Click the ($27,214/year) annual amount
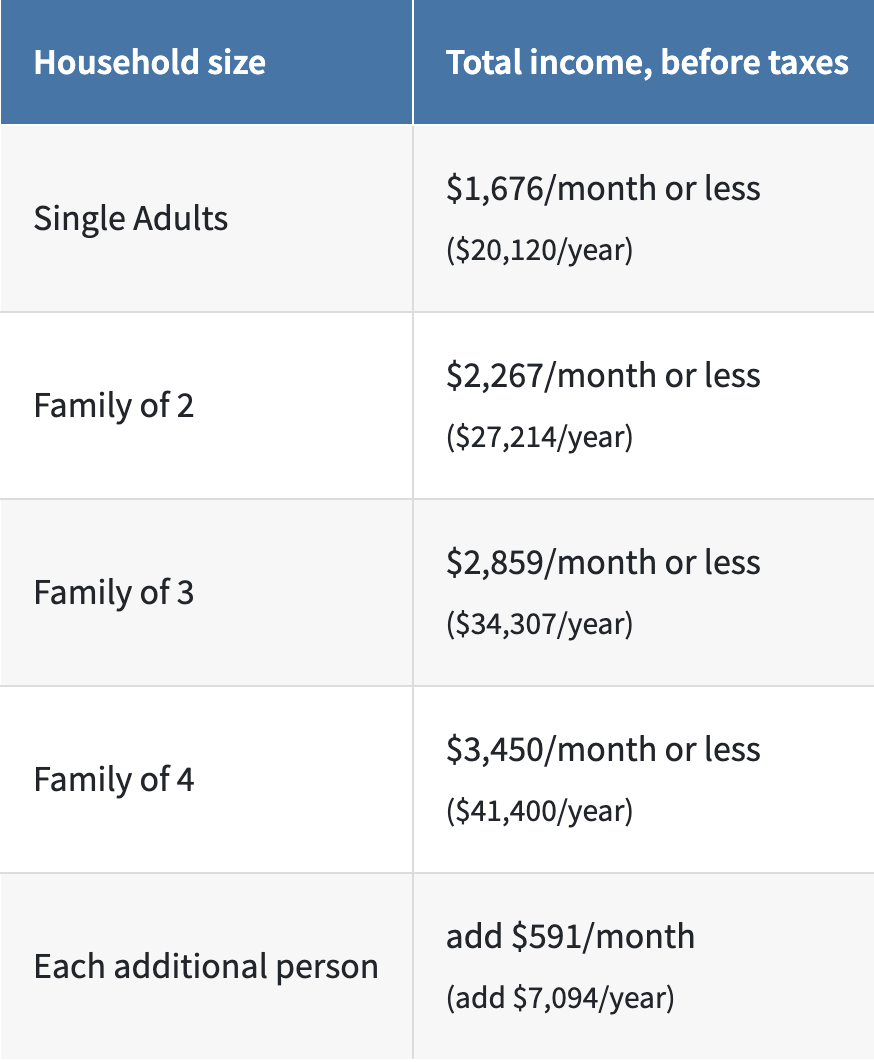The width and height of the screenshot is (874, 1062). pyautogui.click(x=539, y=437)
